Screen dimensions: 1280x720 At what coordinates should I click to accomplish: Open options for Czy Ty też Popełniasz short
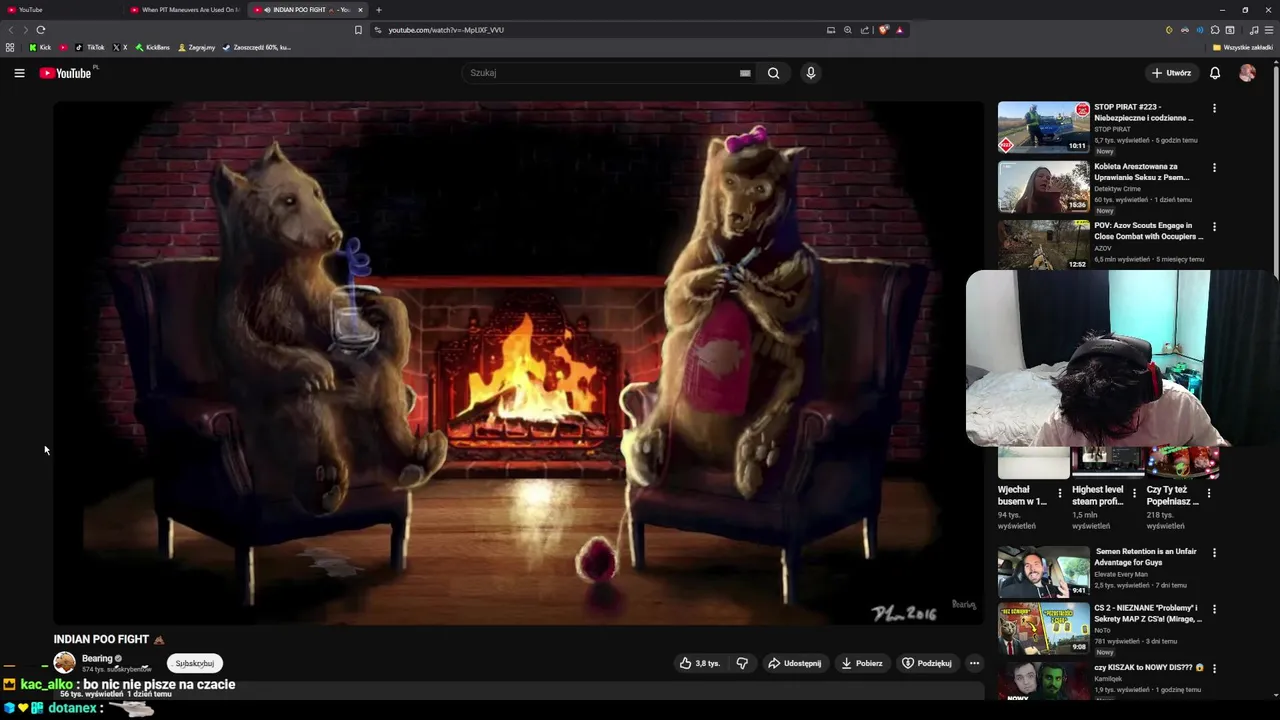coord(1209,493)
